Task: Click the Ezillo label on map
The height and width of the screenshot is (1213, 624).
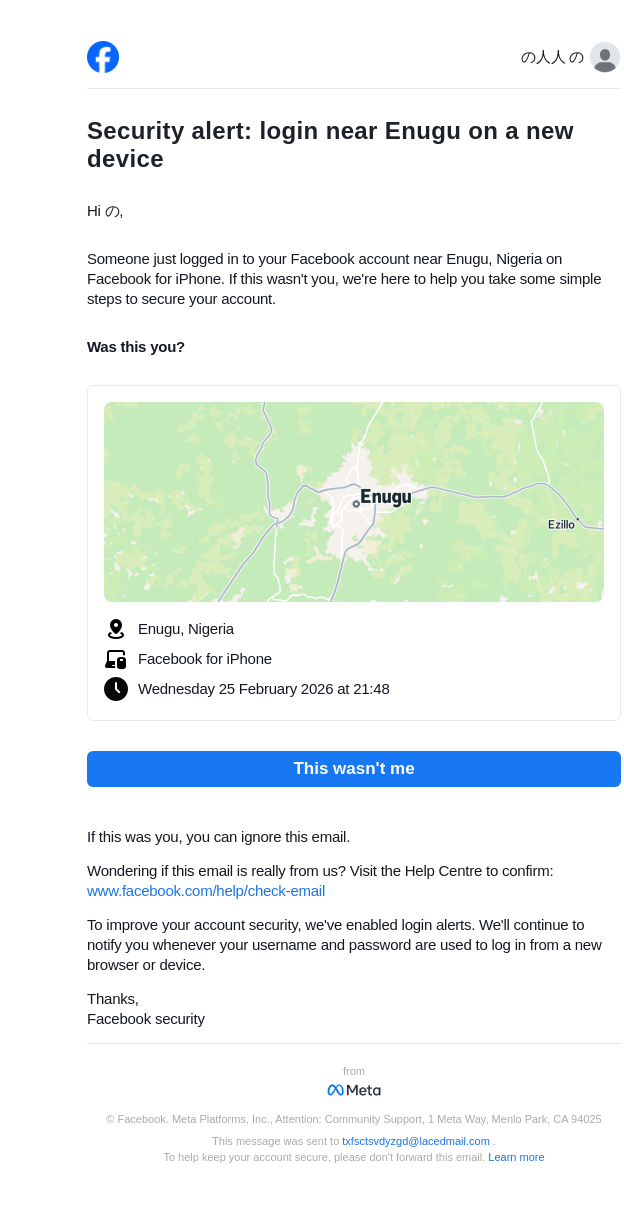Action: [x=561, y=524]
